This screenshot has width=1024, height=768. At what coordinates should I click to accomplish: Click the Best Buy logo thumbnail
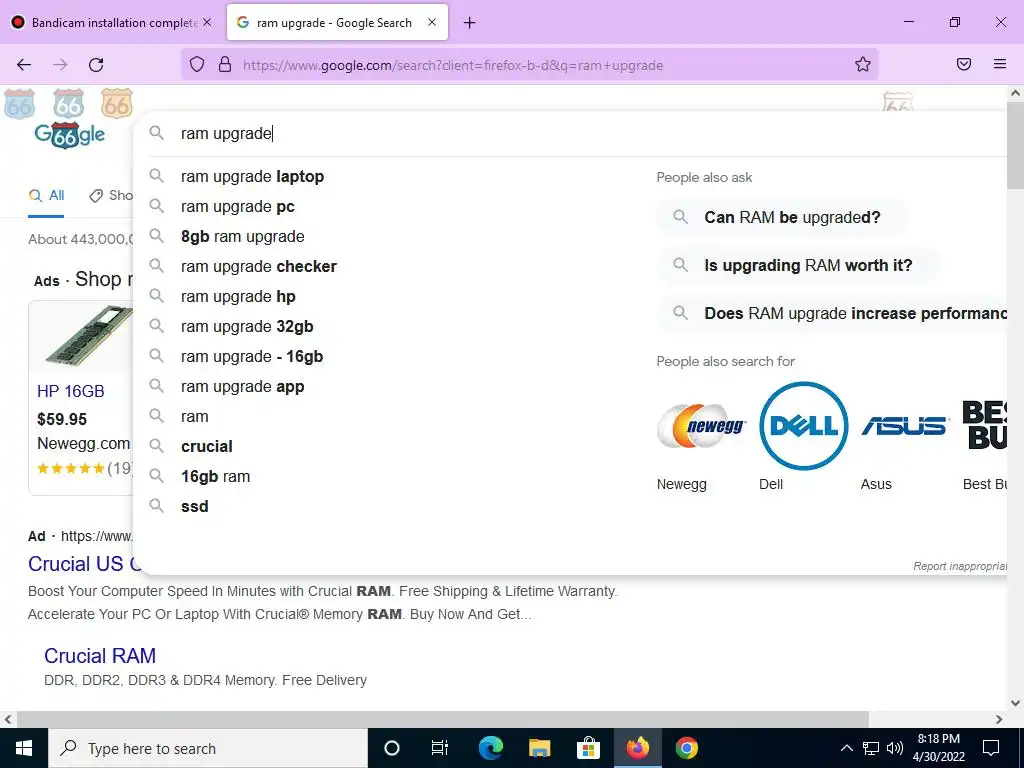tap(985, 426)
